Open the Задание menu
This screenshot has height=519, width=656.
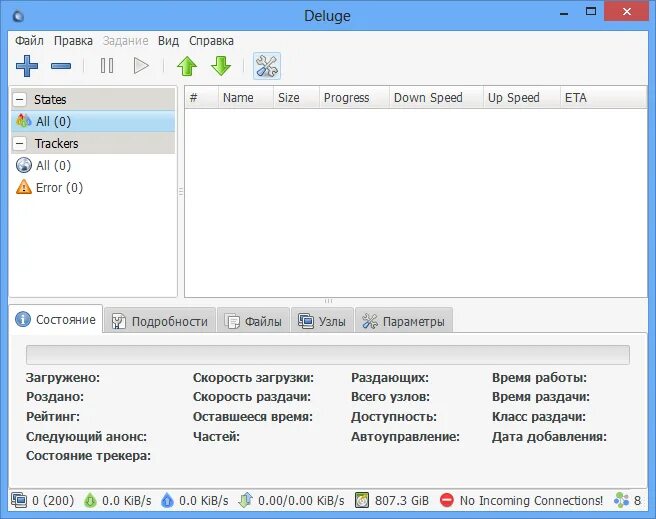[x=126, y=41]
